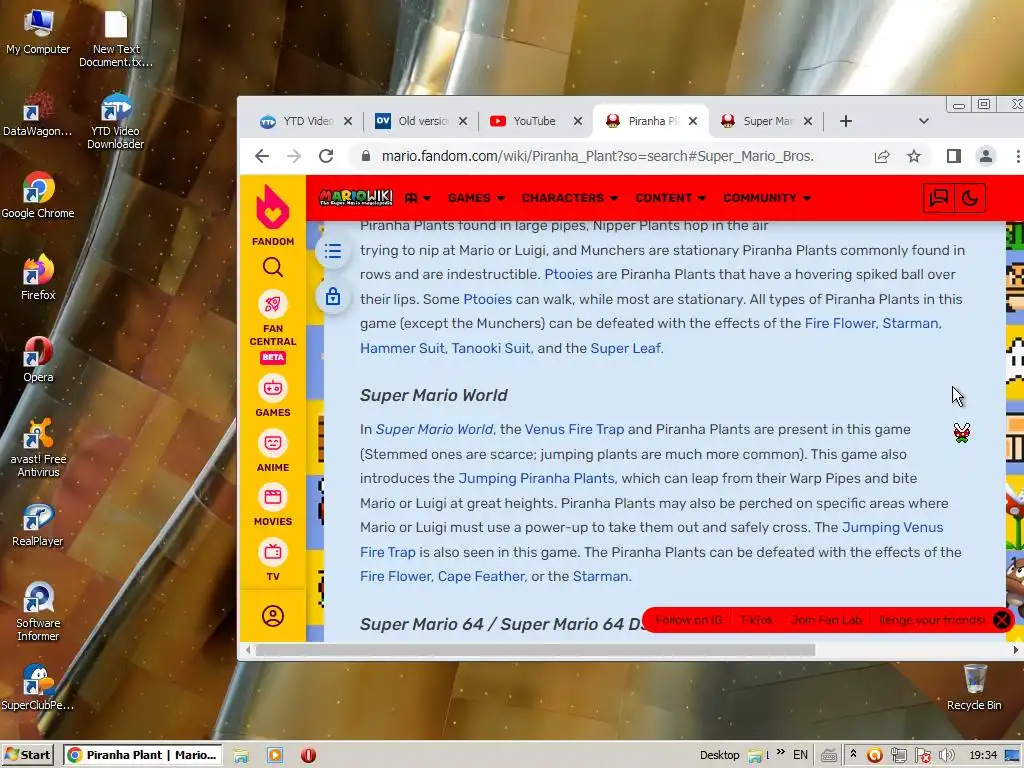This screenshot has width=1024, height=768.
Task: Open the Movies section in Fandom sidebar
Action: [273, 505]
